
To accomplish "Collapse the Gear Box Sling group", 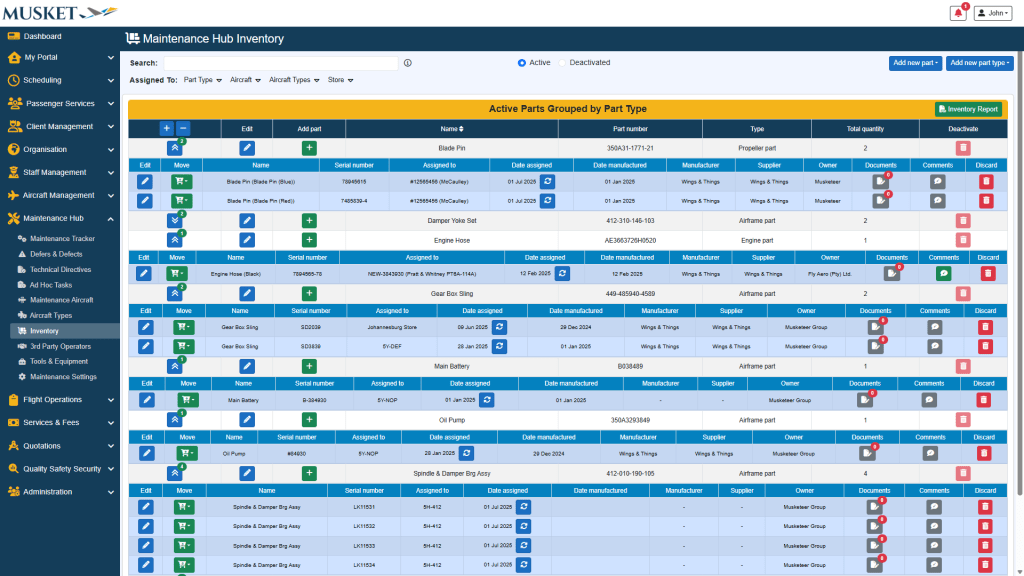I will pyautogui.click(x=175, y=293).
